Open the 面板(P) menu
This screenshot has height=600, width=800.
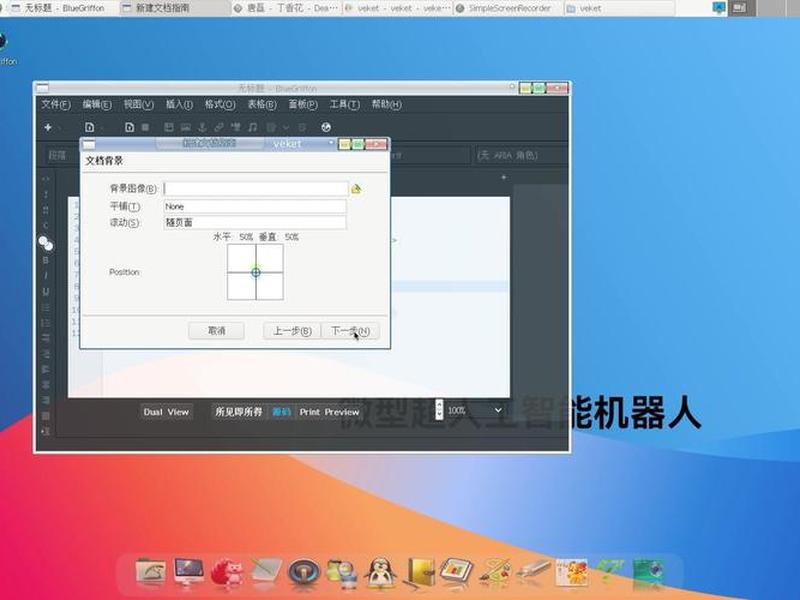coord(303,104)
